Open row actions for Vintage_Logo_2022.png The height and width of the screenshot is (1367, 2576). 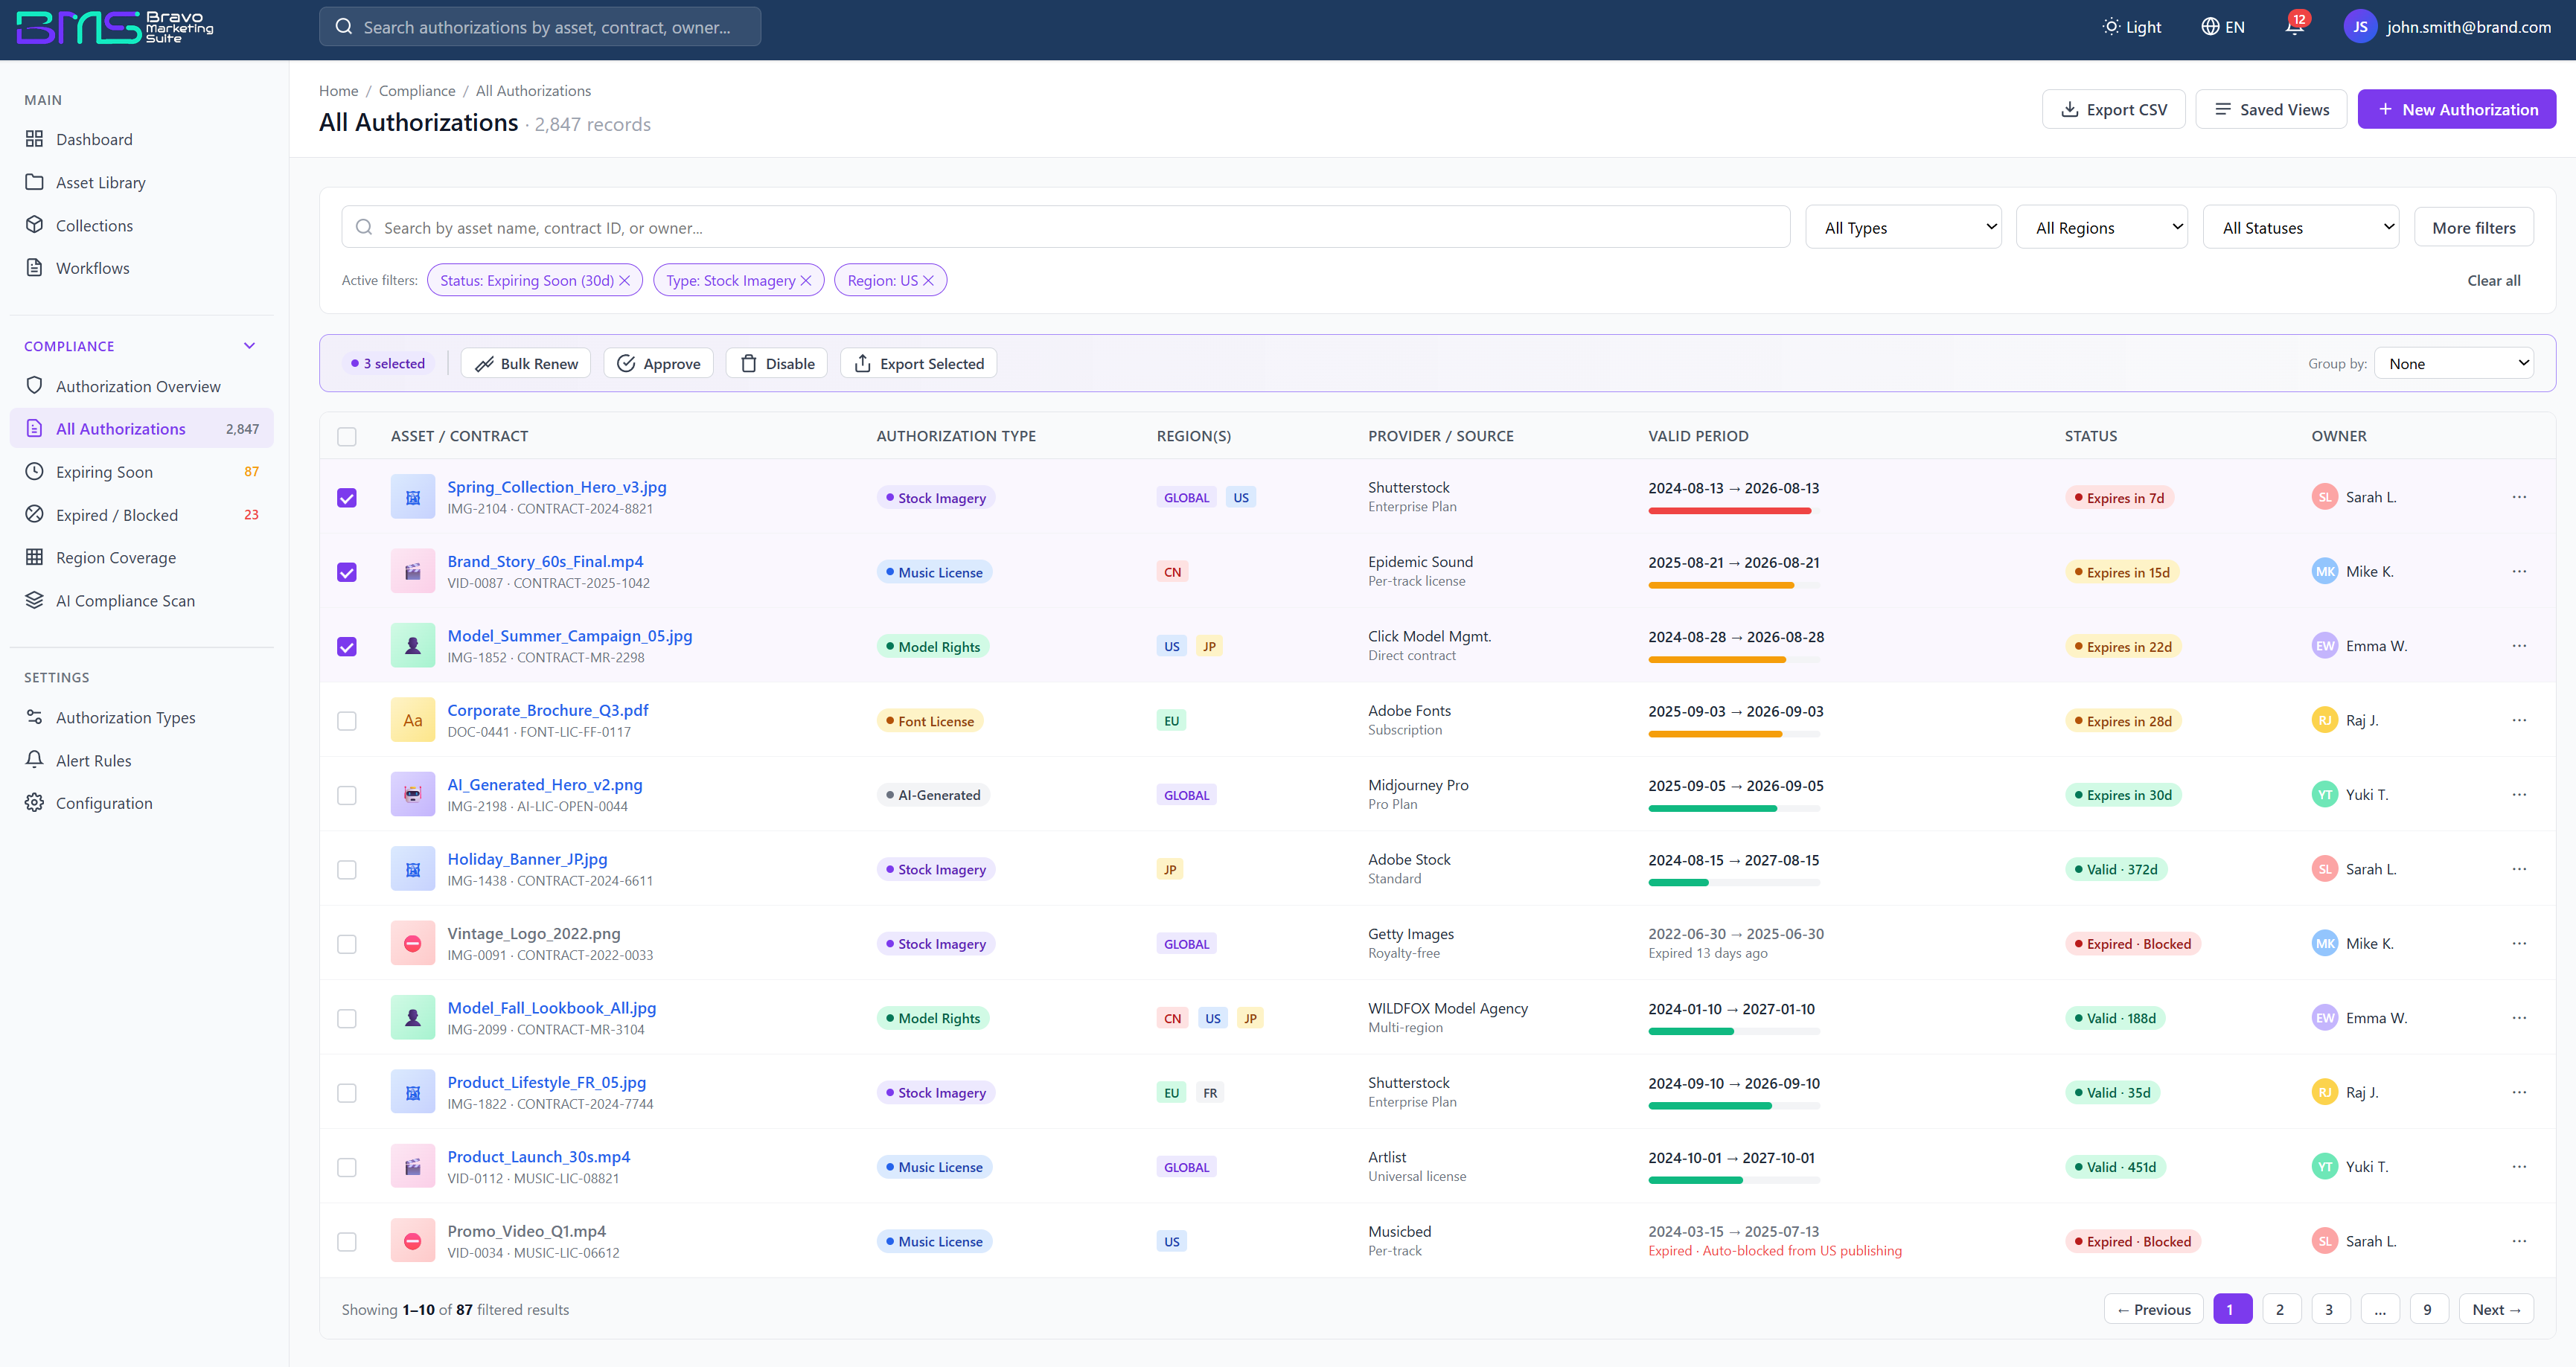(x=2519, y=943)
